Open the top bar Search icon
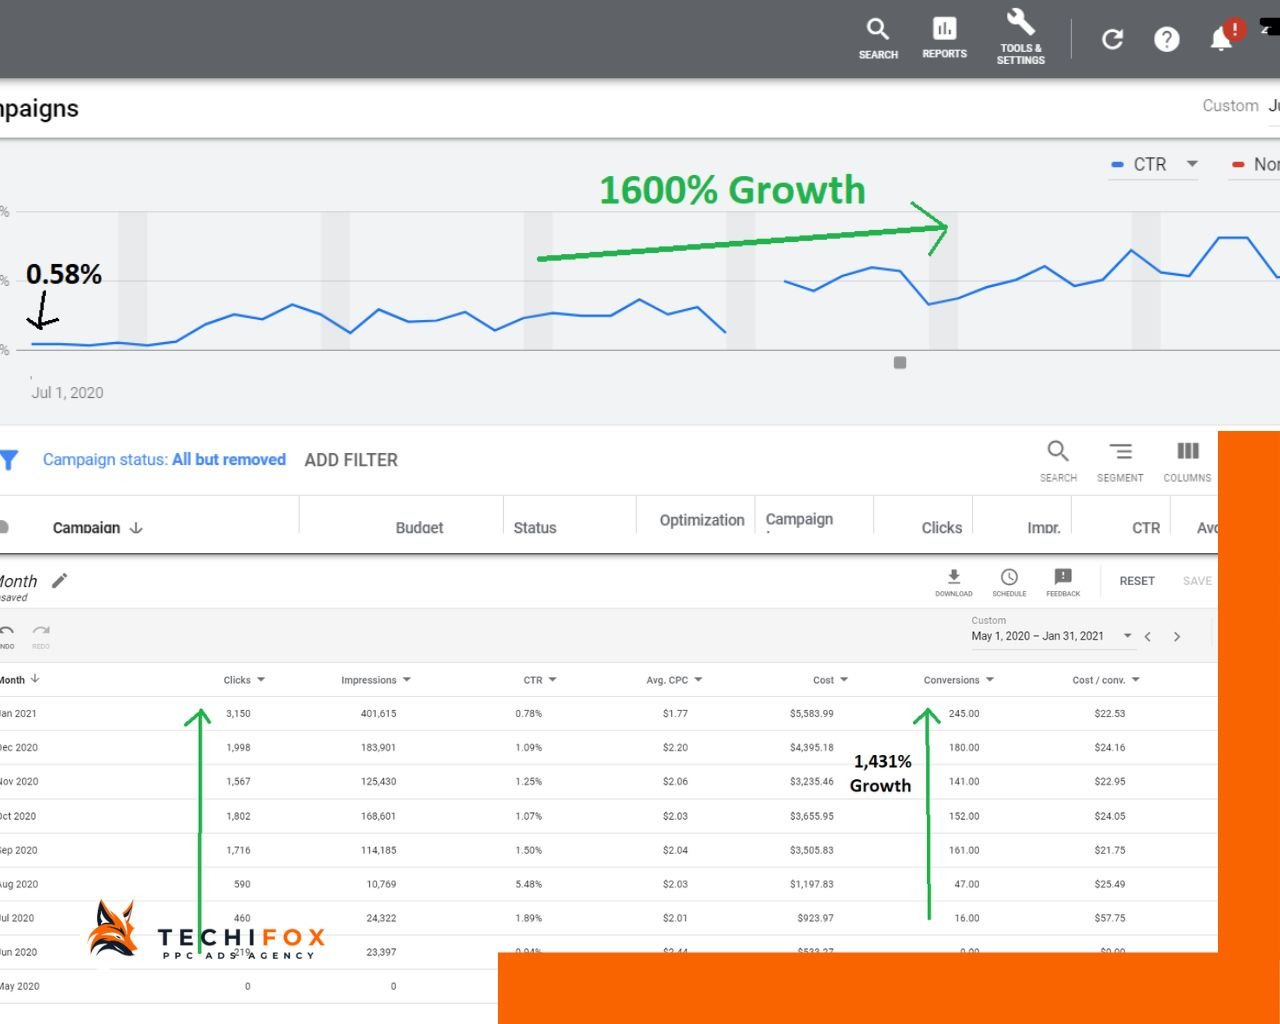 [x=878, y=38]
